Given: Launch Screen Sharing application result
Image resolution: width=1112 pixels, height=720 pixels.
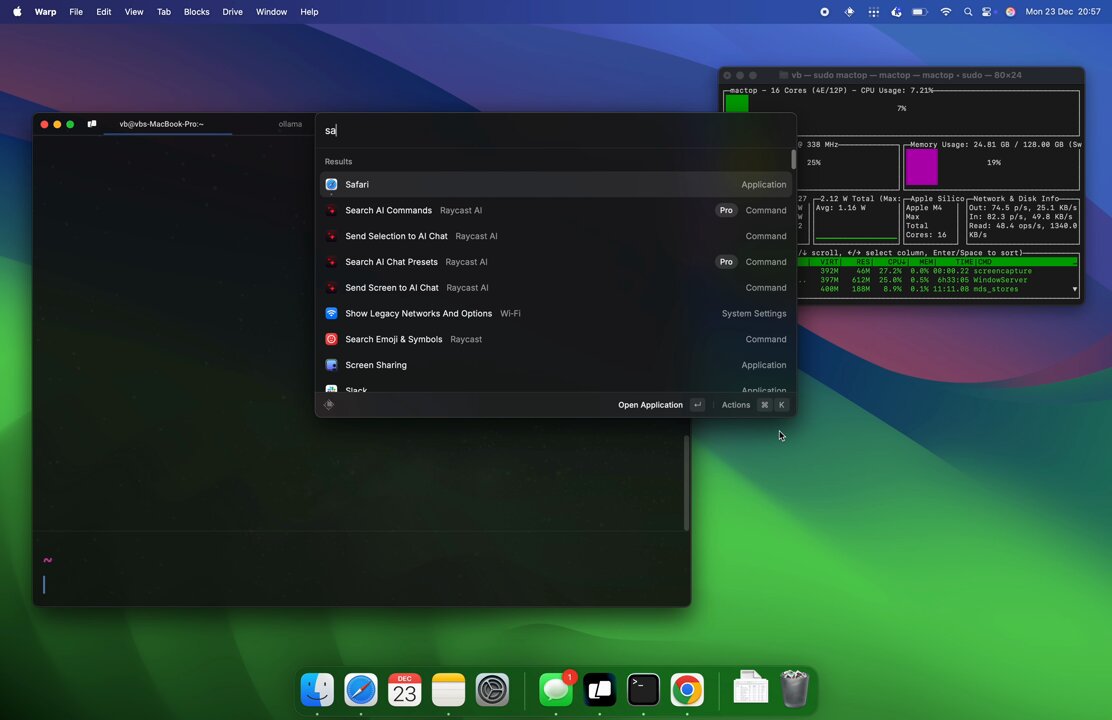Looking at the screenshot, I should [x=555, y=365].
